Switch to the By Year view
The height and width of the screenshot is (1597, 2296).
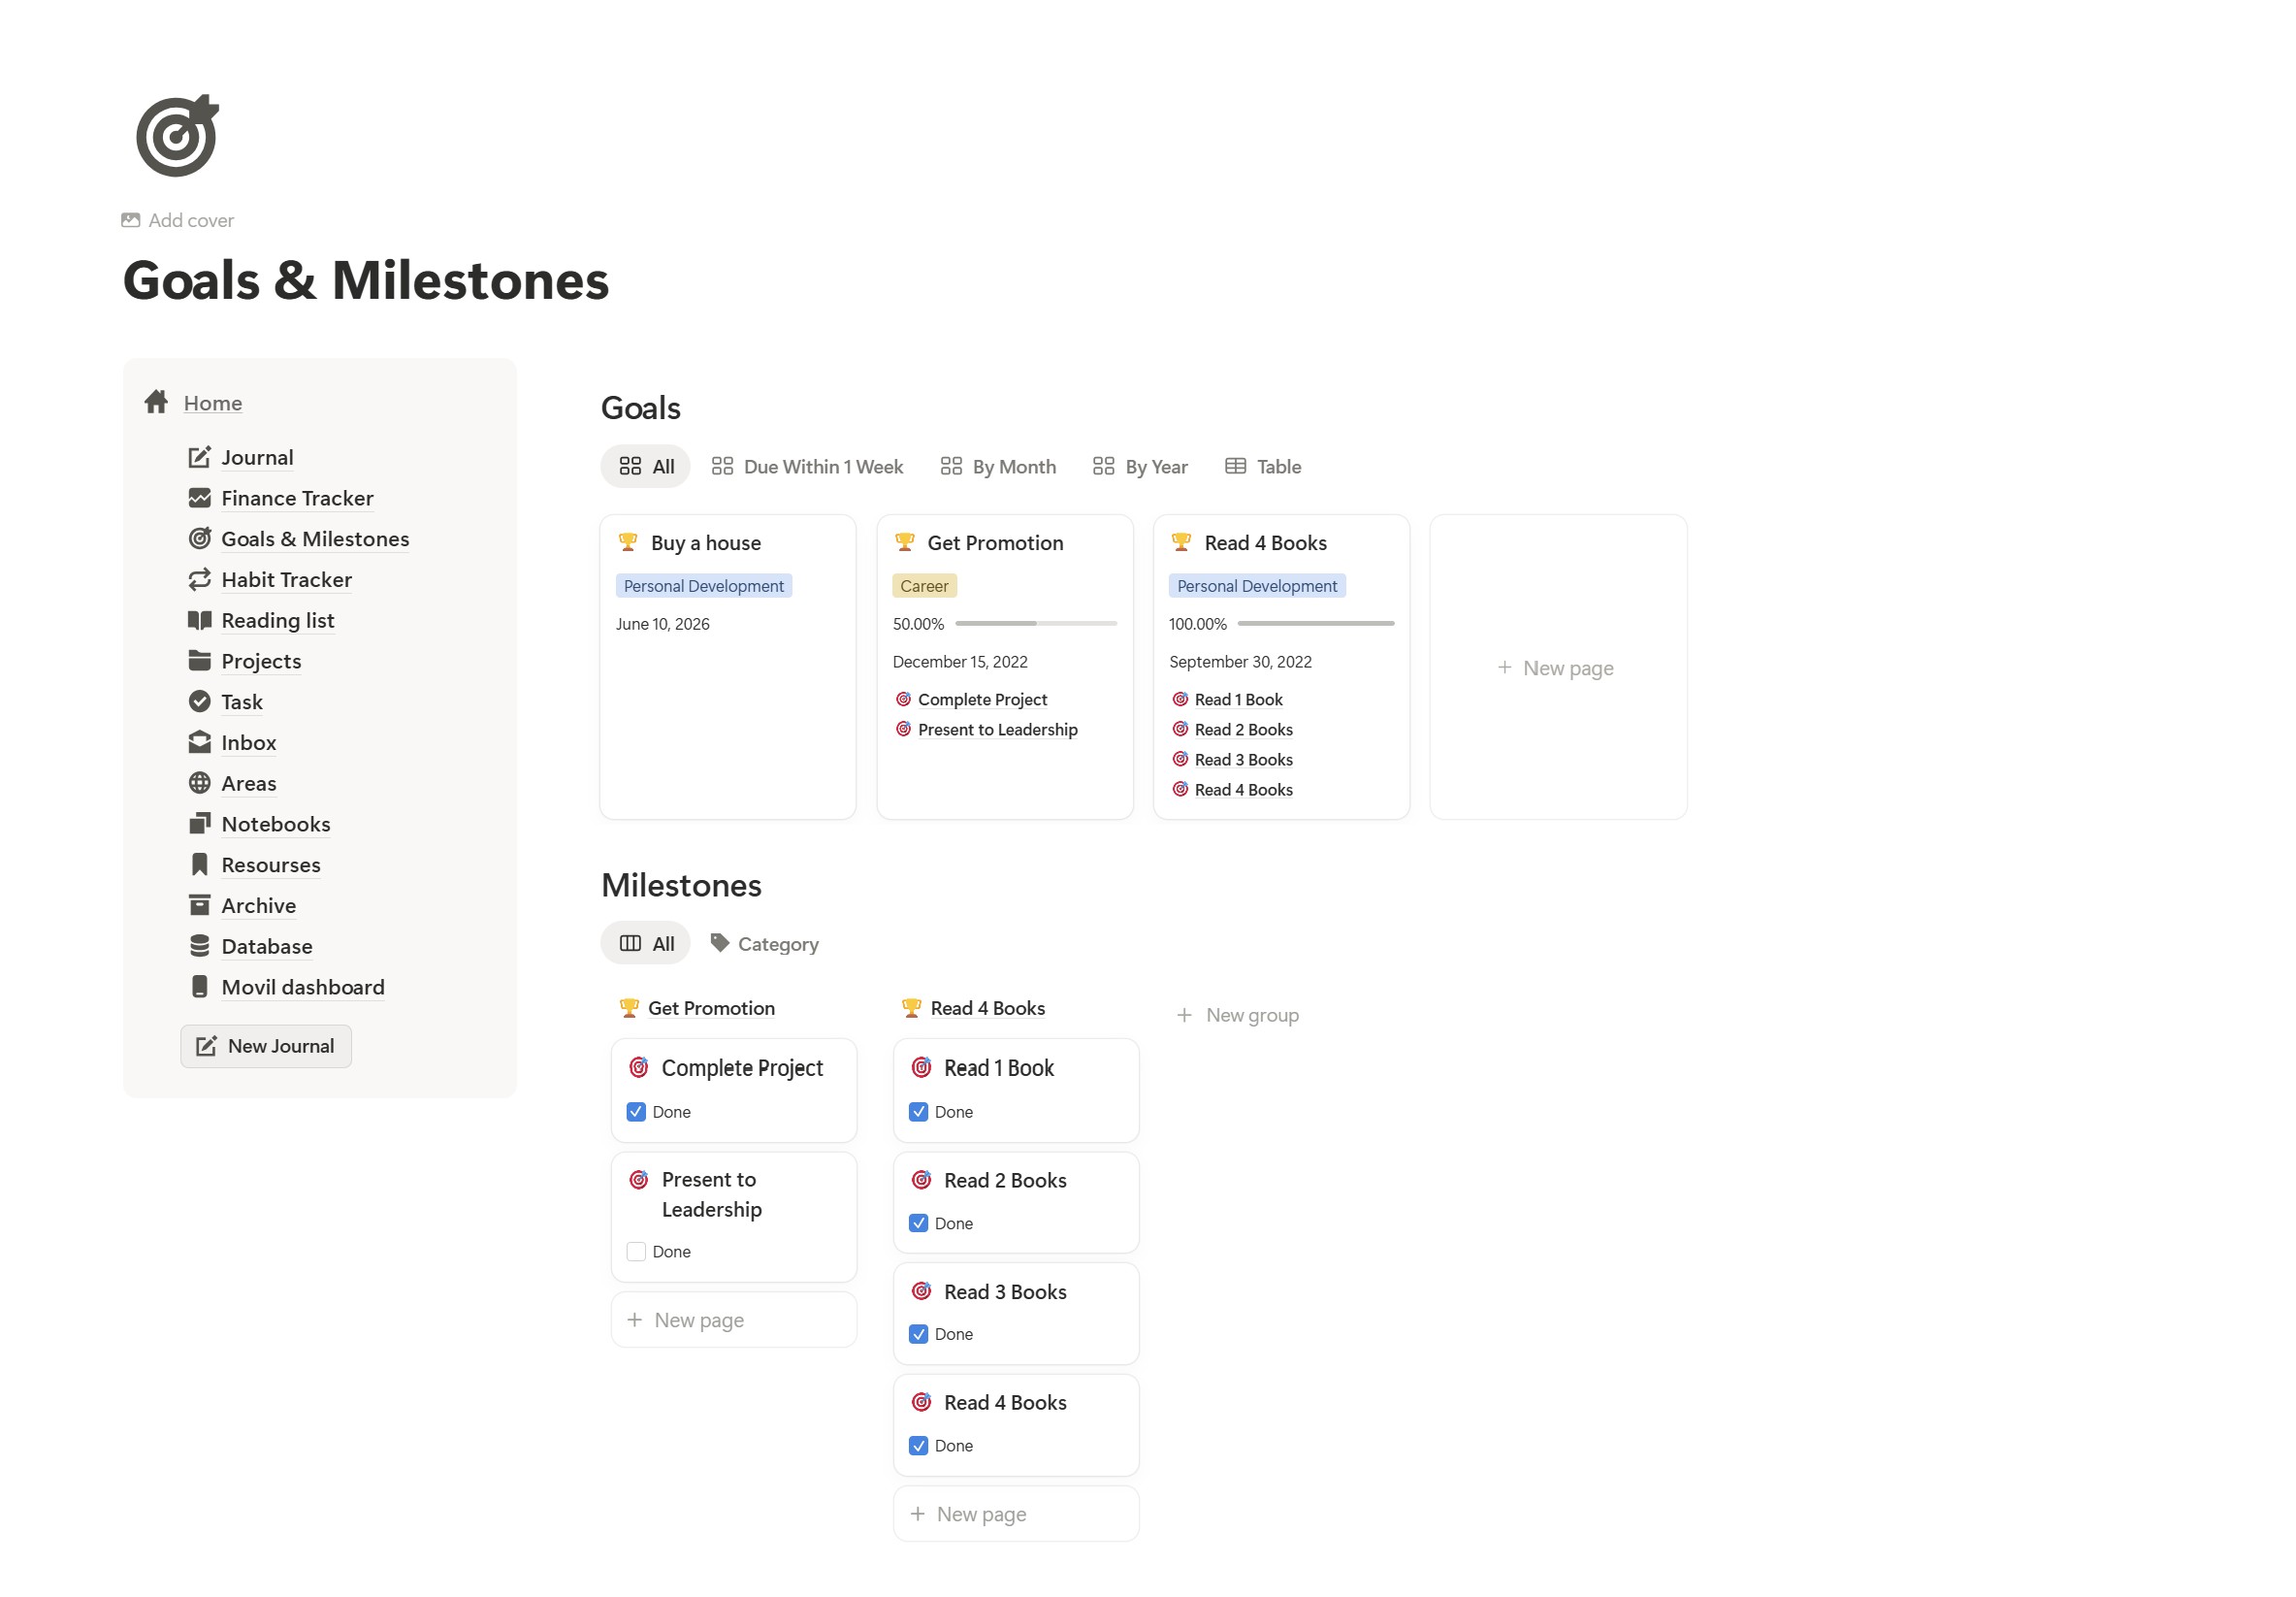[1140, 466]
